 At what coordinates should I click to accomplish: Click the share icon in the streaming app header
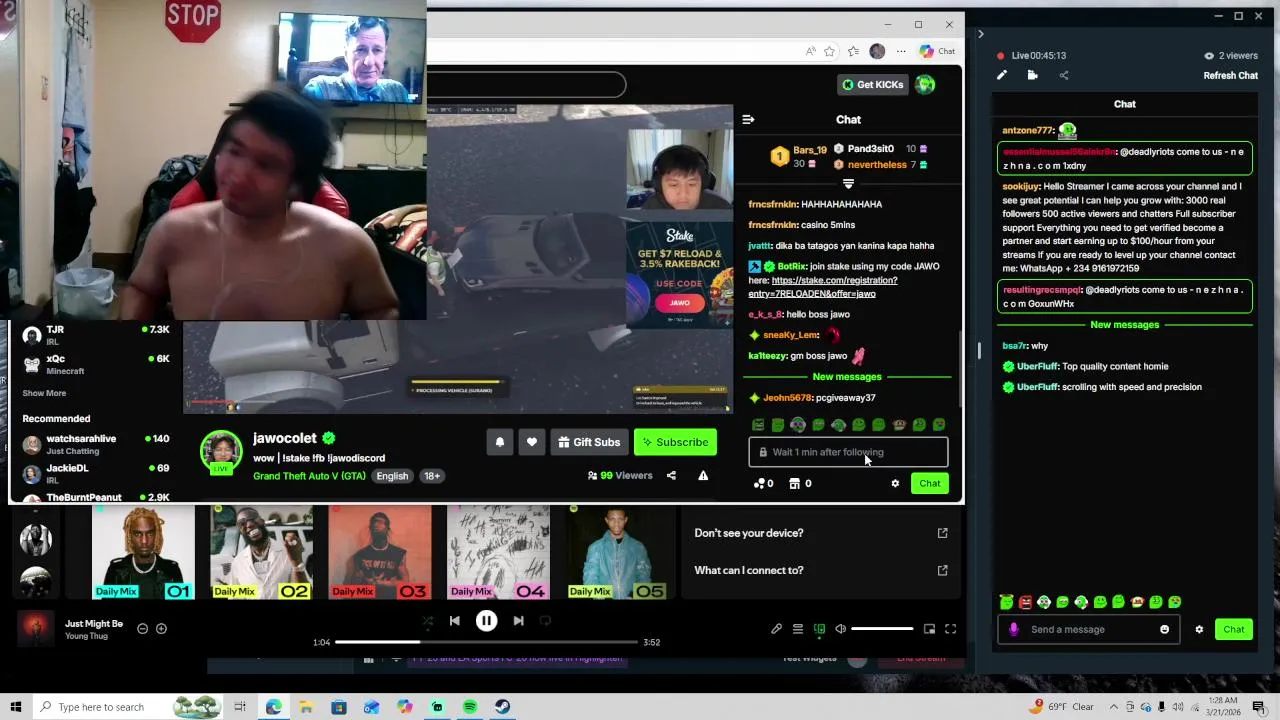tap(1063, 75)
